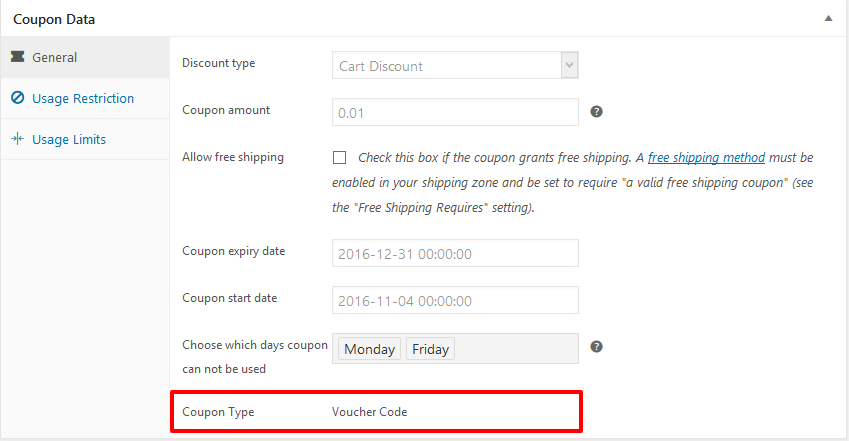Screen dimensions: 849x441
Task: Click empty space in the excluded days box
Action: (x=515, y=349)
